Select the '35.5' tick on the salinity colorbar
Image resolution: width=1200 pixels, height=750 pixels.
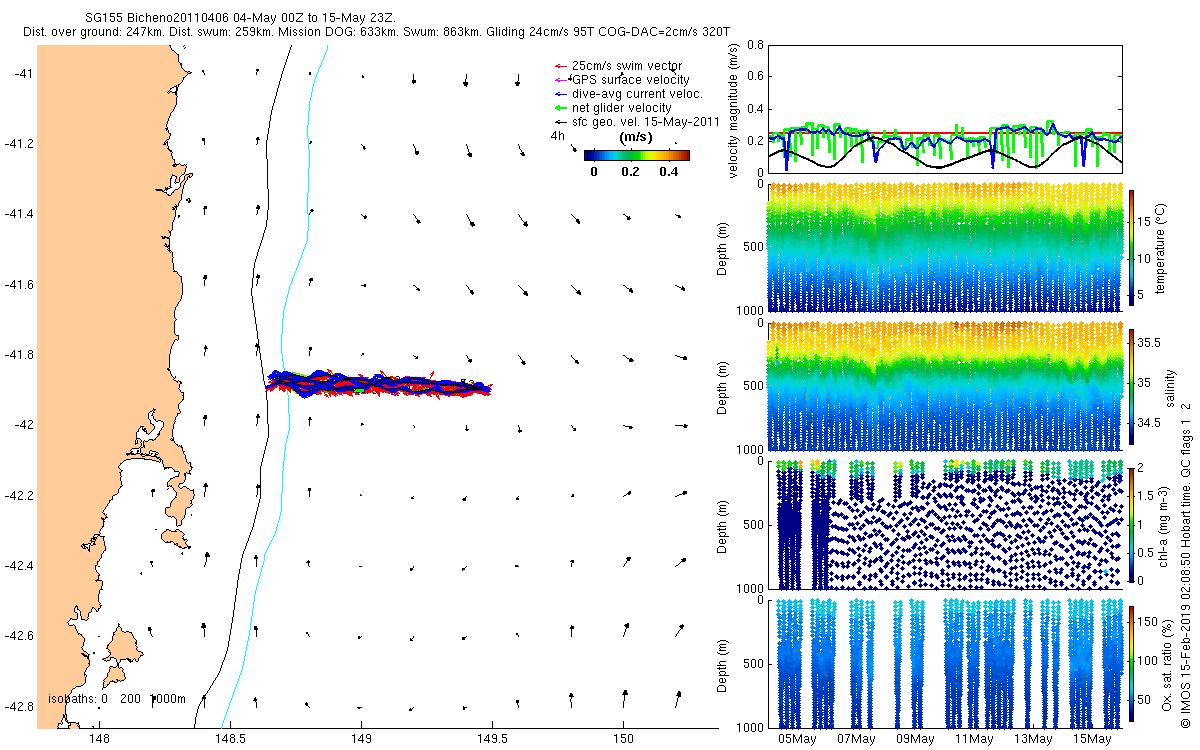(x=1149, y=342)
